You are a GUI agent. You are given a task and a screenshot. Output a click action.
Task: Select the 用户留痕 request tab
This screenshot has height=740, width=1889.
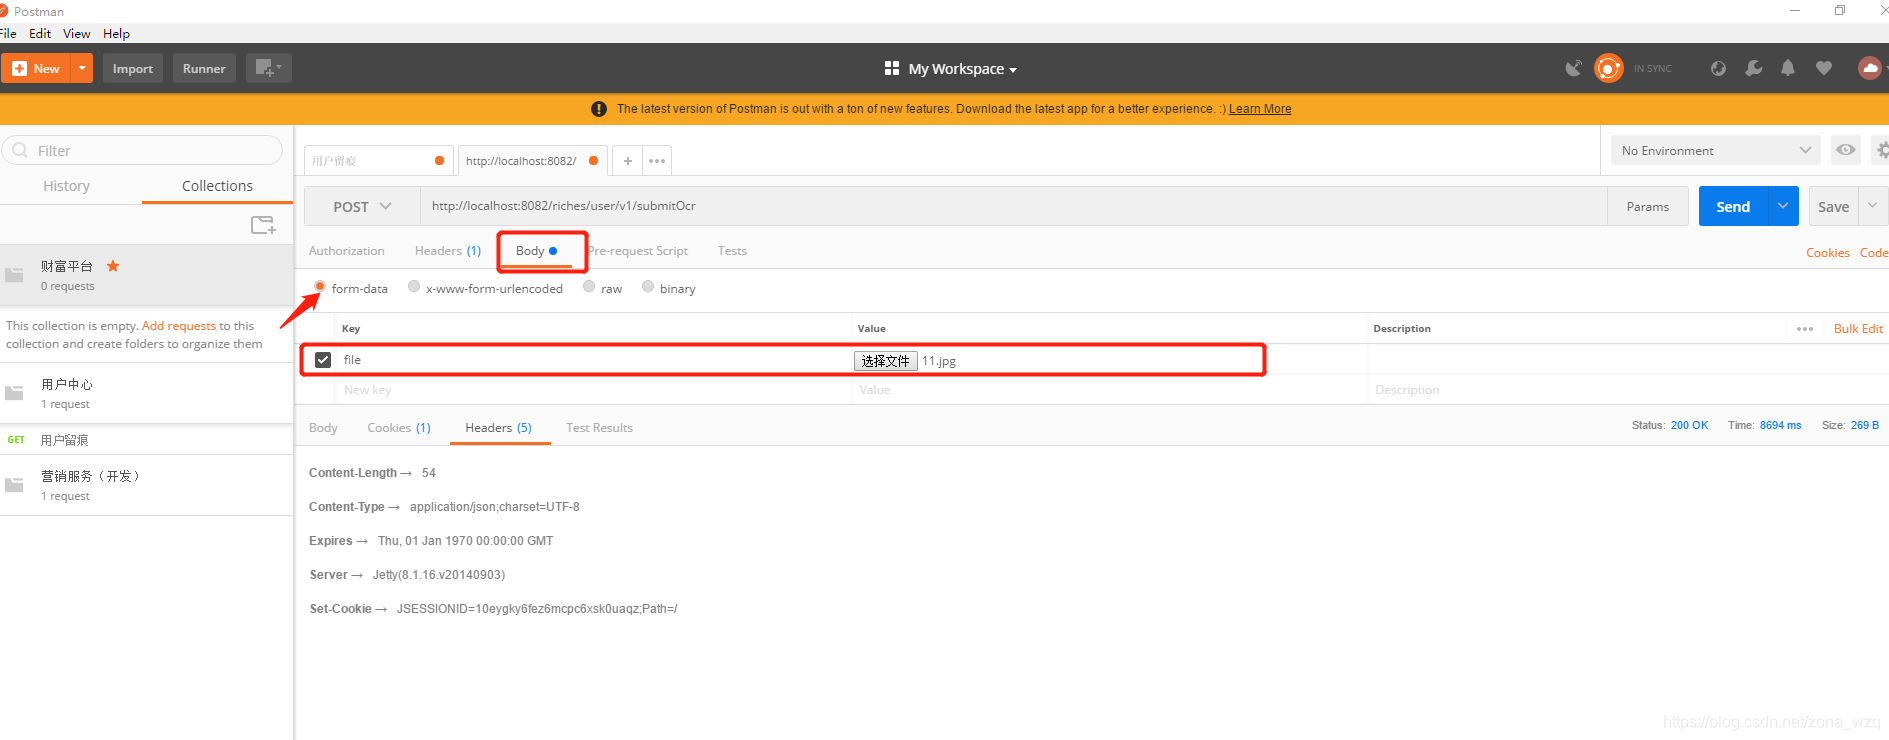[378, 160]
